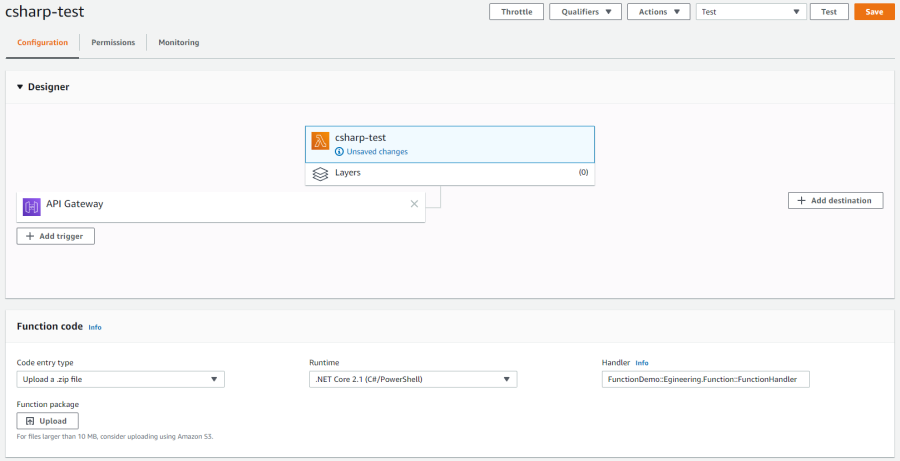900x461 pixels.
Task: Click the Layers stack icon
Action: 320,173
